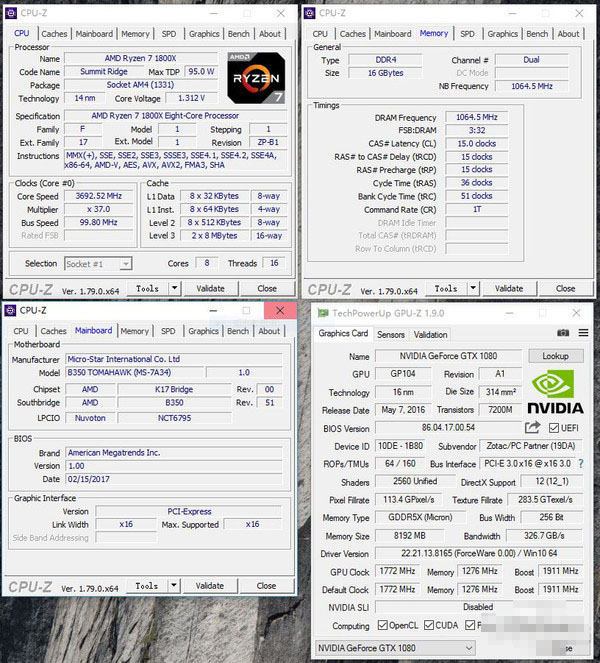Click the GPU-Z BIOS Version 86.04.17.00.54 field
The width and height of the screenshot is (600, 663).
point(448,427)
